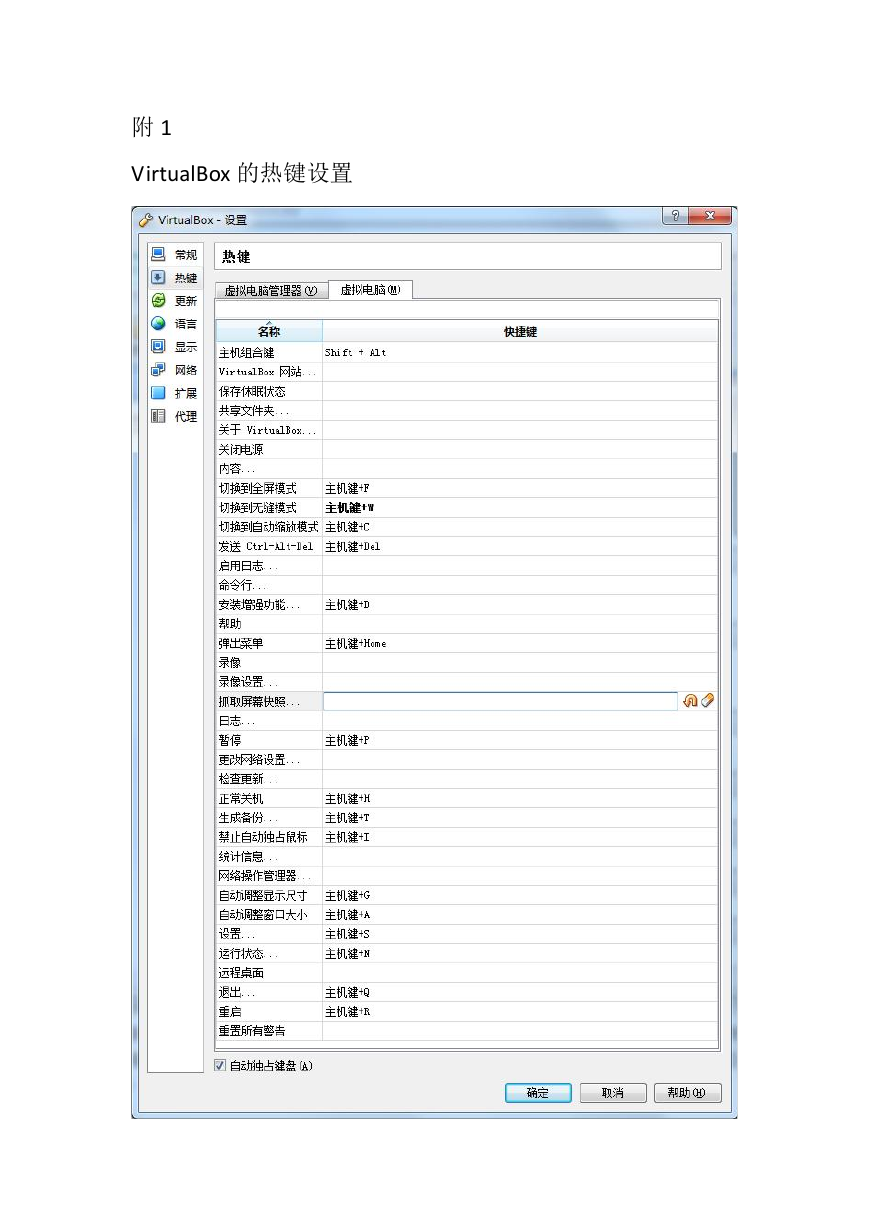This screenshot has width=869, height=1228.
Task: Select the 切换到自动缩放模式 row
Action: pyautogui.click(x=467, y=527)
